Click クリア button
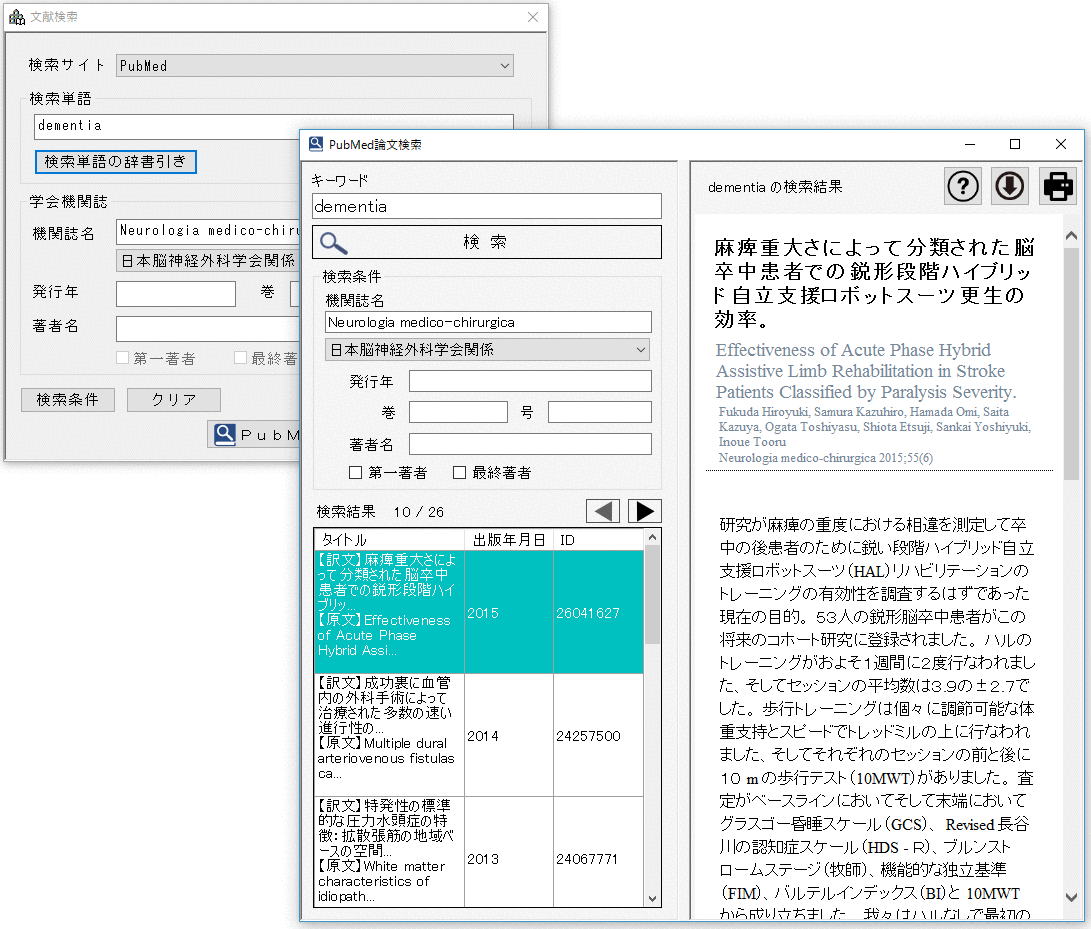 click(173, 399)
